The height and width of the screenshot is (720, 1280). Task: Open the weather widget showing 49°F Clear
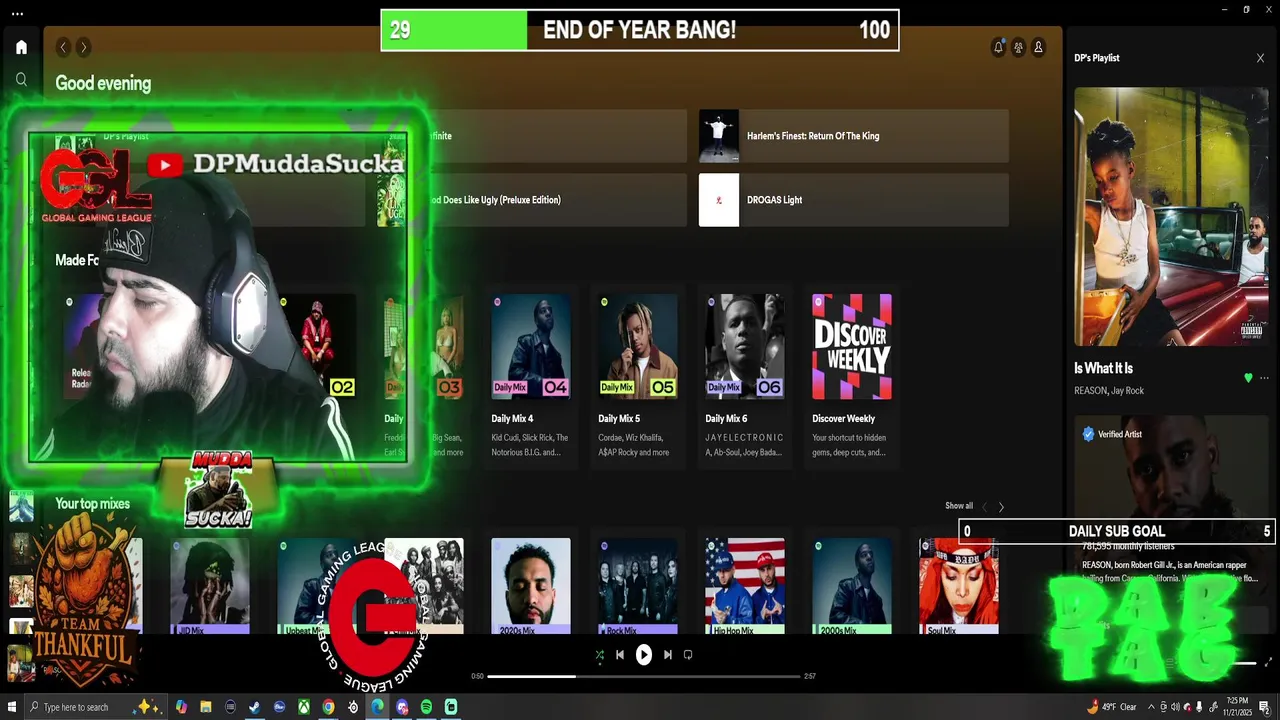(x=1112, y=707)
